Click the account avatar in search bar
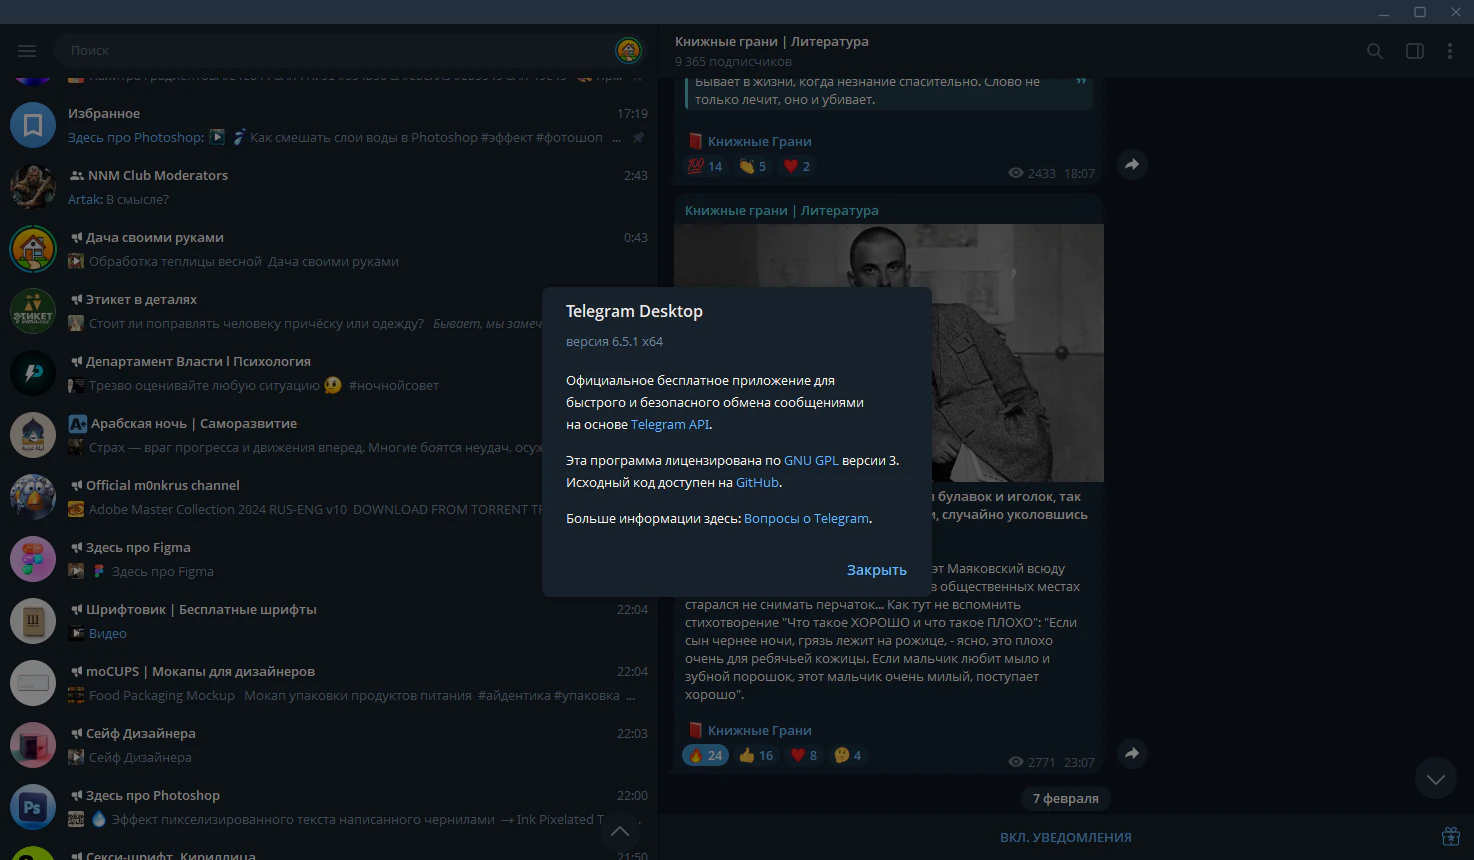Viewport: 1474px width, 860px height. point(628,50)
